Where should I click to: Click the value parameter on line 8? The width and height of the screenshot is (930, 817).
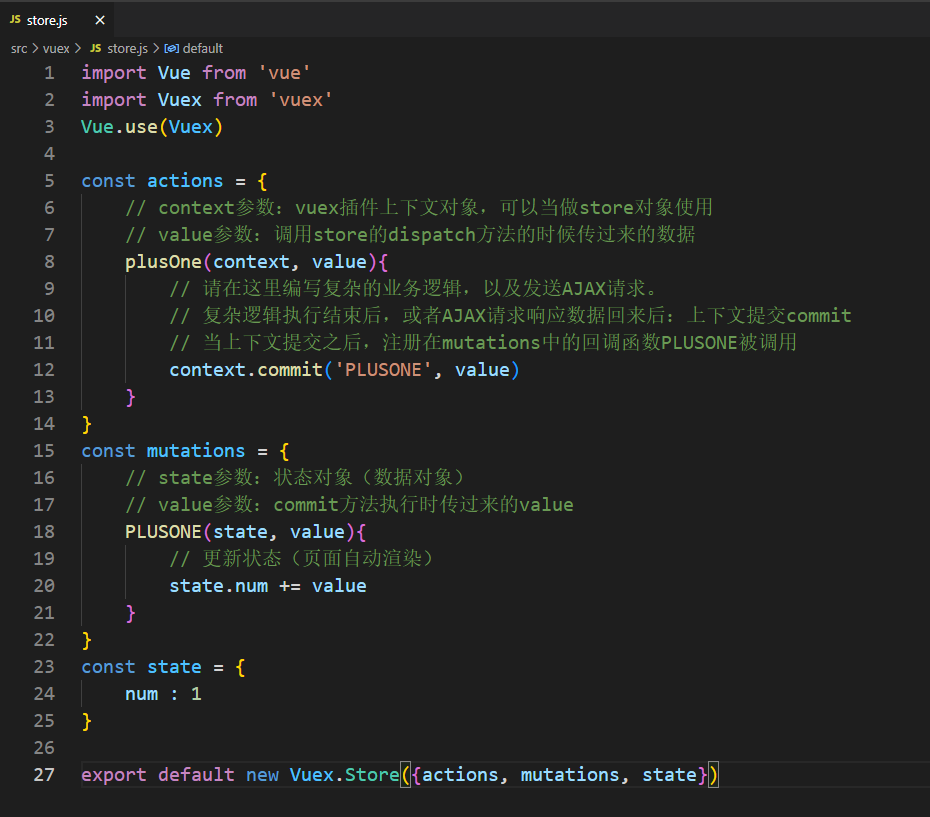339,262
